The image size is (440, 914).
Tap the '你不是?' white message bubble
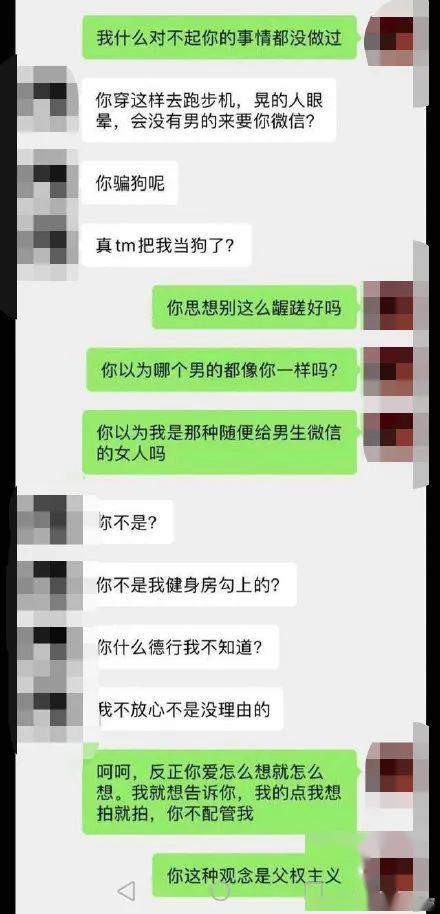[x=129, y=522]
